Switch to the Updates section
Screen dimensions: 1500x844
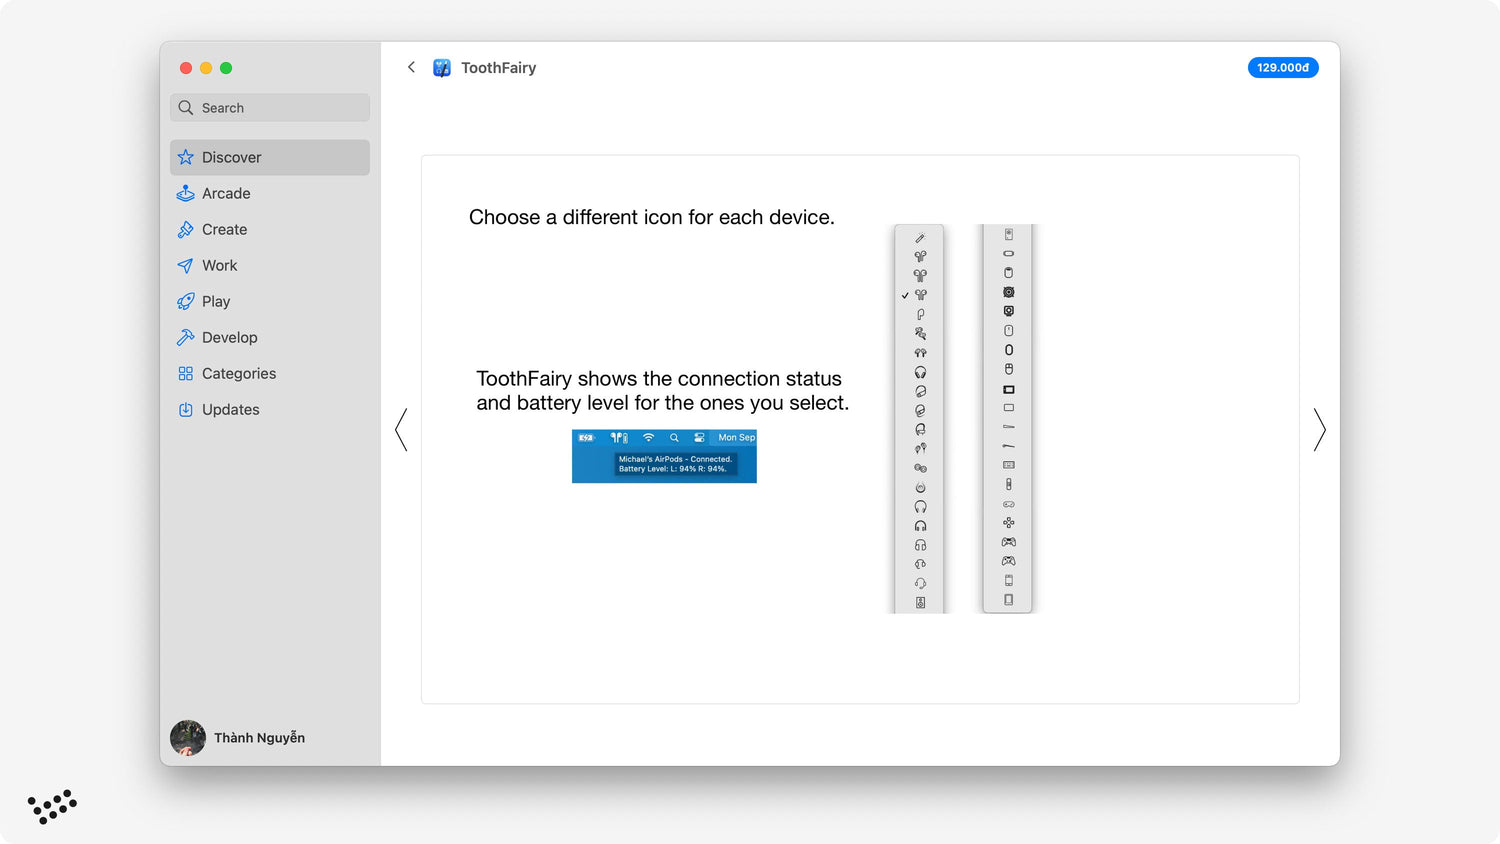click(231, 409)
